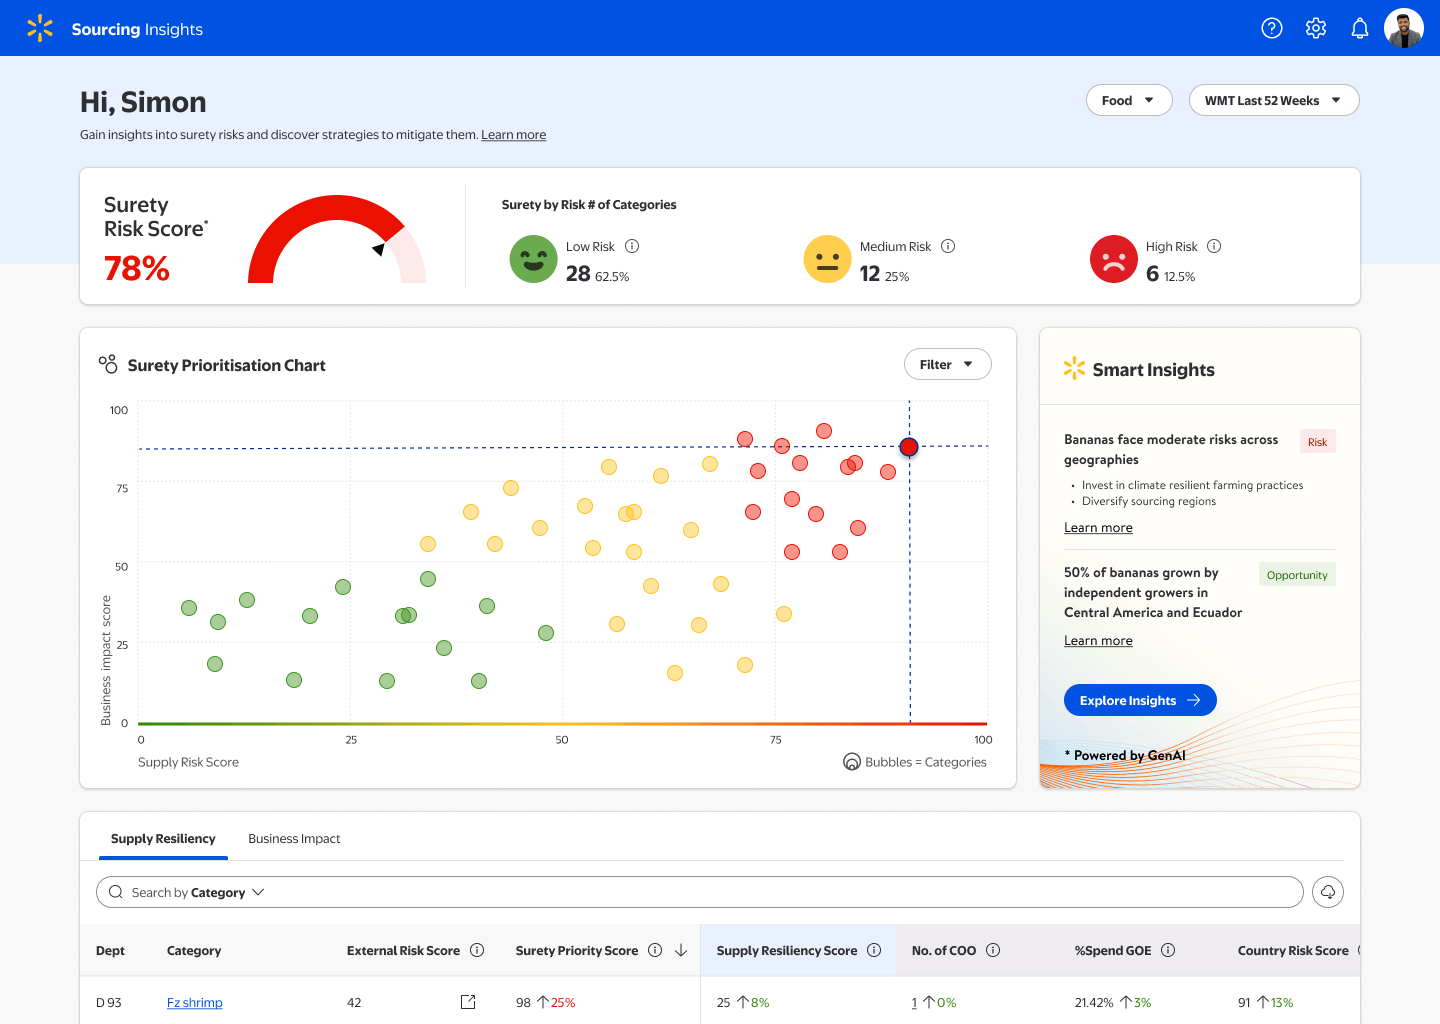1440x1024 pixels.
Task: Click the Walmart spark logo
Action: pyautogui.click(x=40, y=28)
